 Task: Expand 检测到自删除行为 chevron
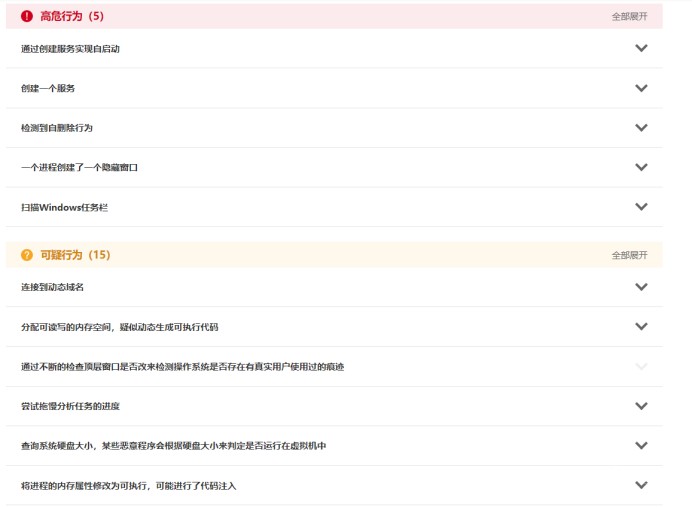[x=641, y=128]
